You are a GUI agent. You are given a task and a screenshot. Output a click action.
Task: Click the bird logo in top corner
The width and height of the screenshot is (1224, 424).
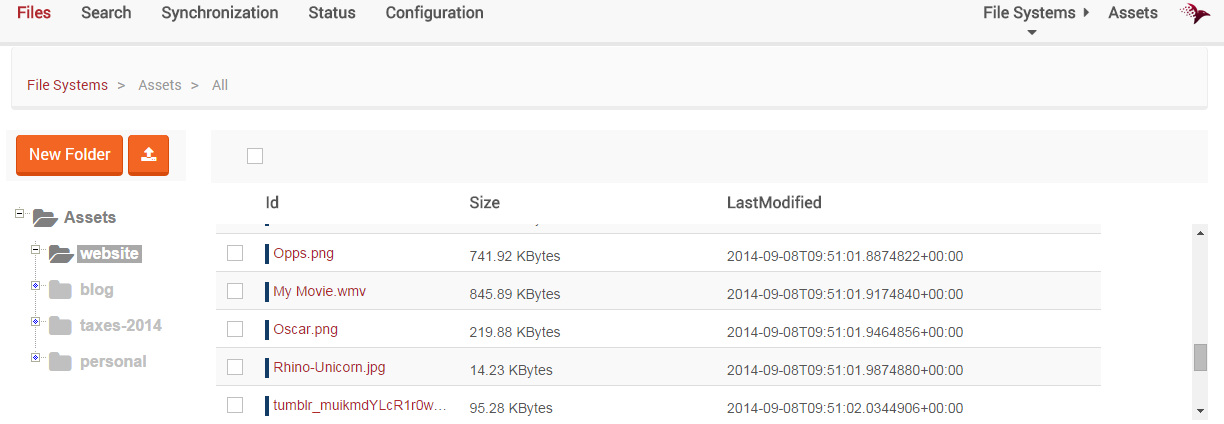[x=1195, y=13]
